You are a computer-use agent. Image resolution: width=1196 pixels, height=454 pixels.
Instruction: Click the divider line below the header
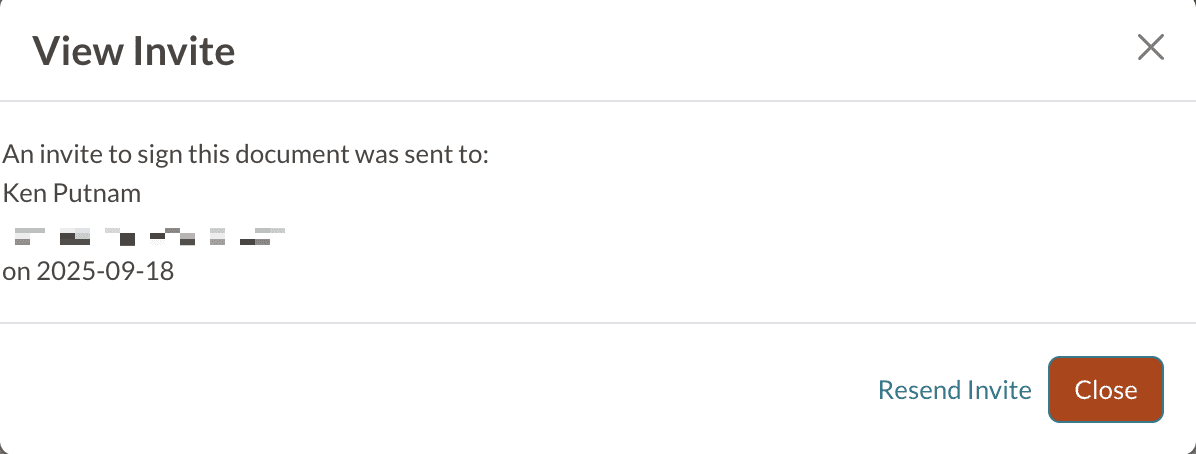pos(598,101)
